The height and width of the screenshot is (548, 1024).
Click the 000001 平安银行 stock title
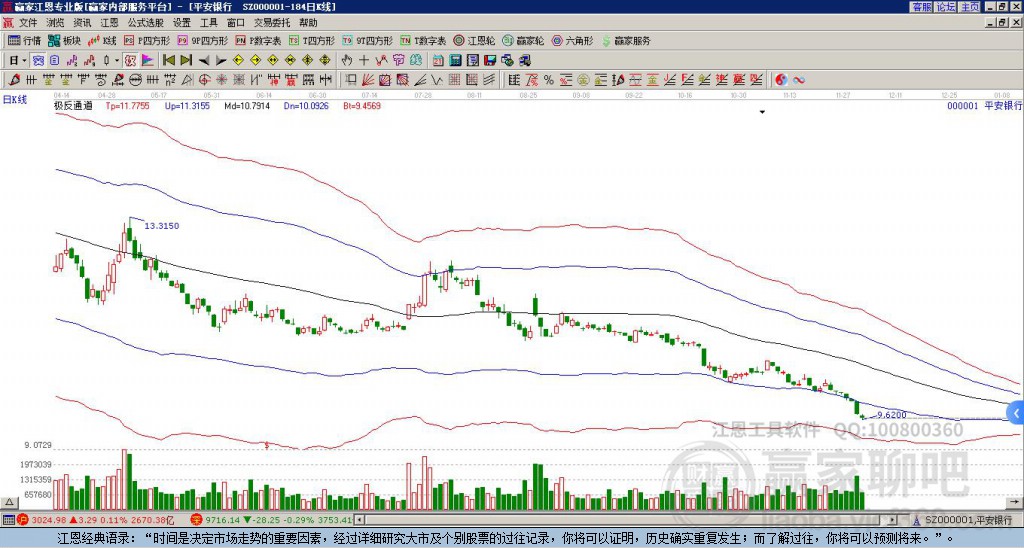coord(984,105)
